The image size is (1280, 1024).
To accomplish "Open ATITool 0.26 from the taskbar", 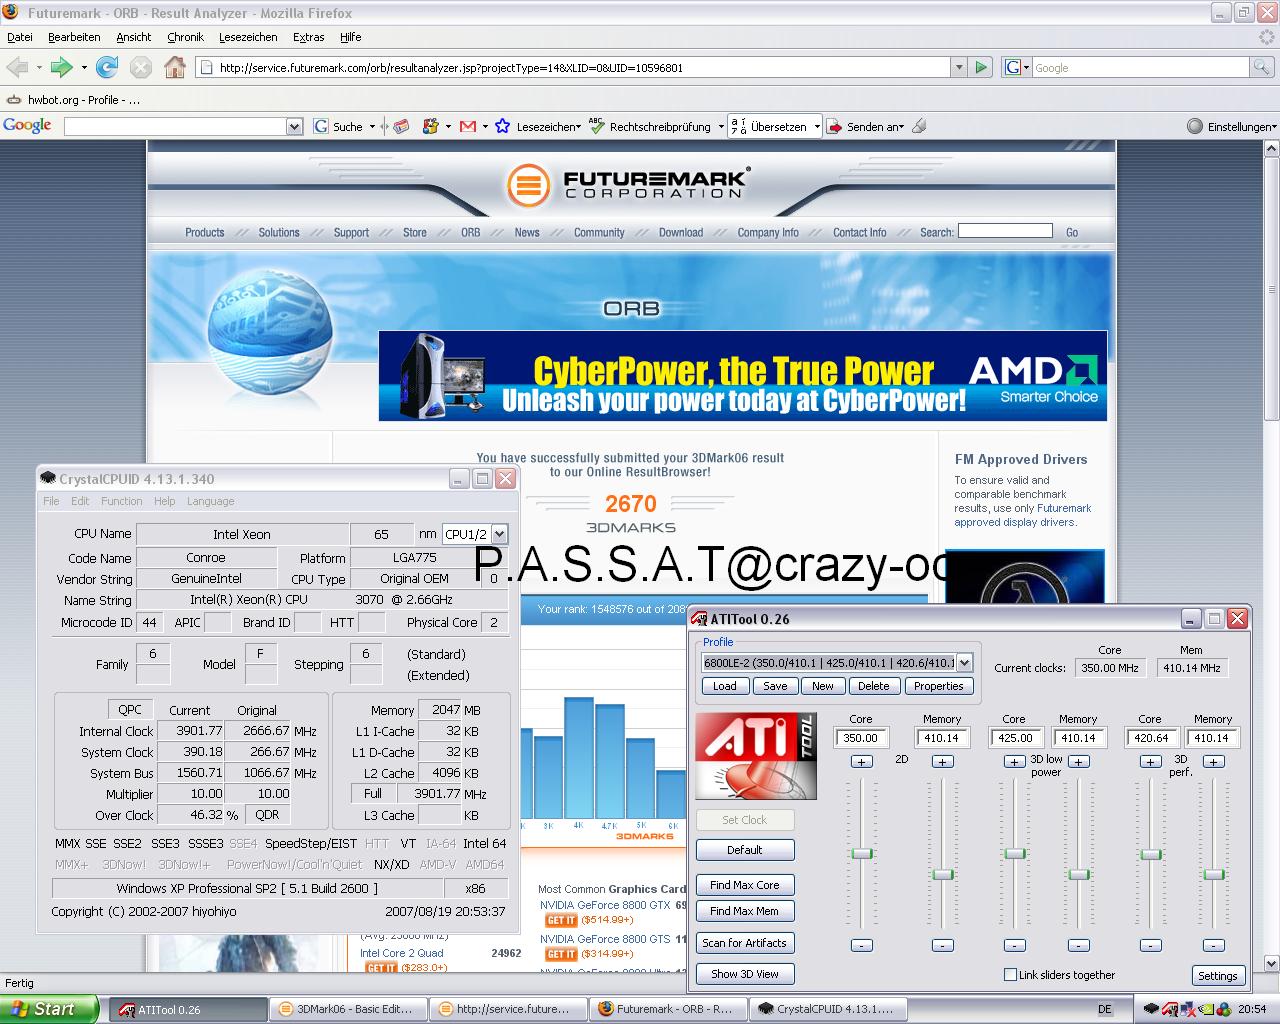I will (186, 1009).
